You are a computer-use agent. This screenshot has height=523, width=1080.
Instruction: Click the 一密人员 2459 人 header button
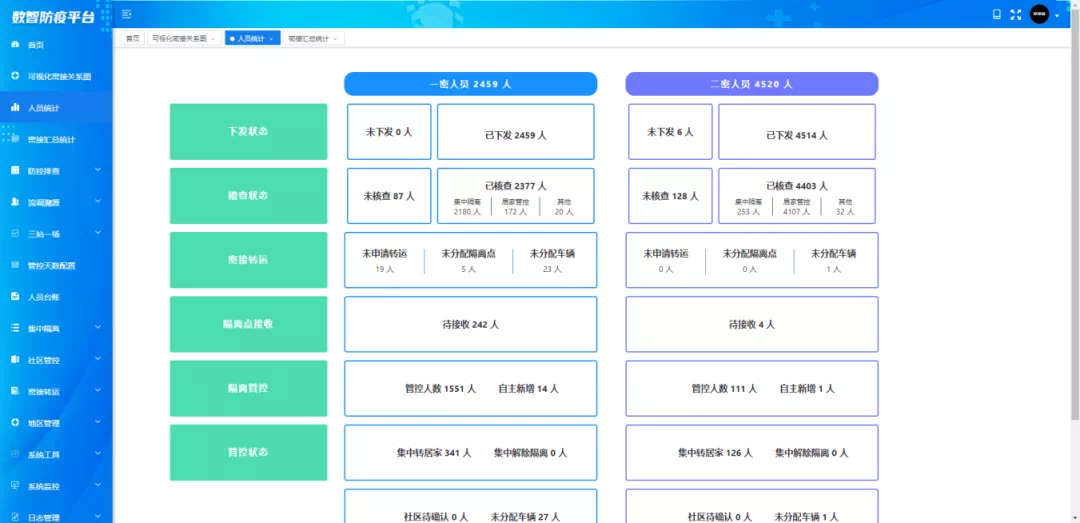pos(470,84)
